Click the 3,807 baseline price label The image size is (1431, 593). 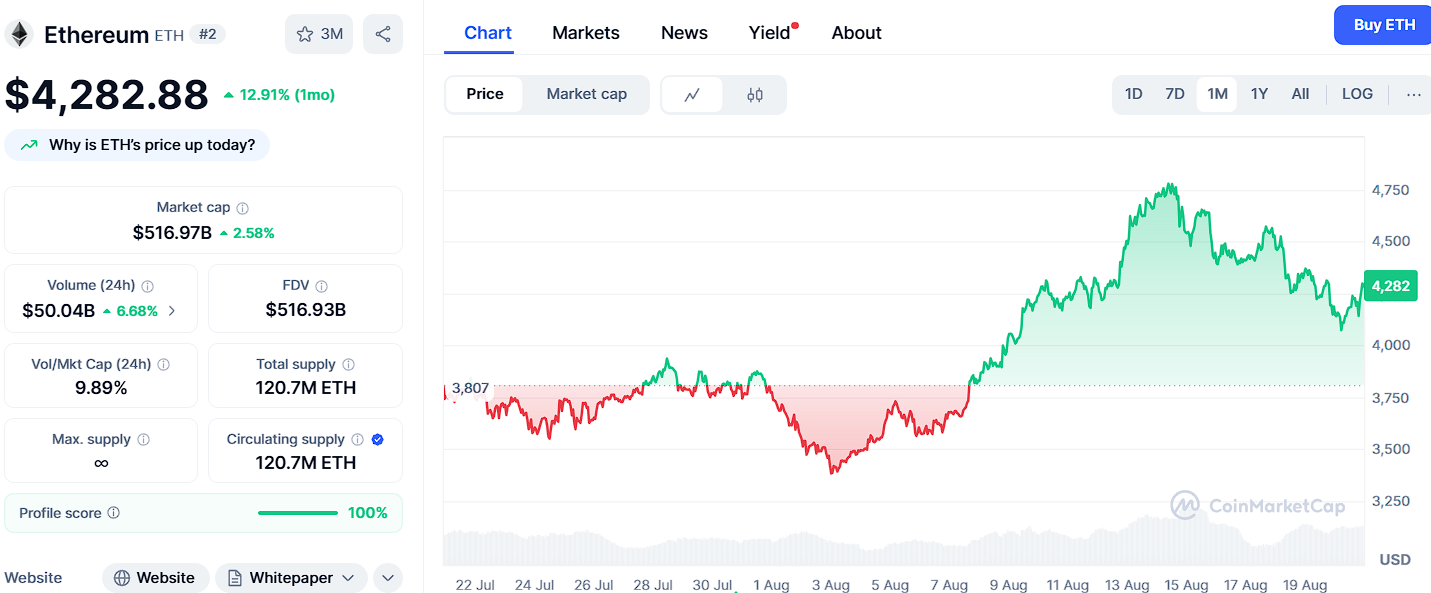(x=470, y=388)
